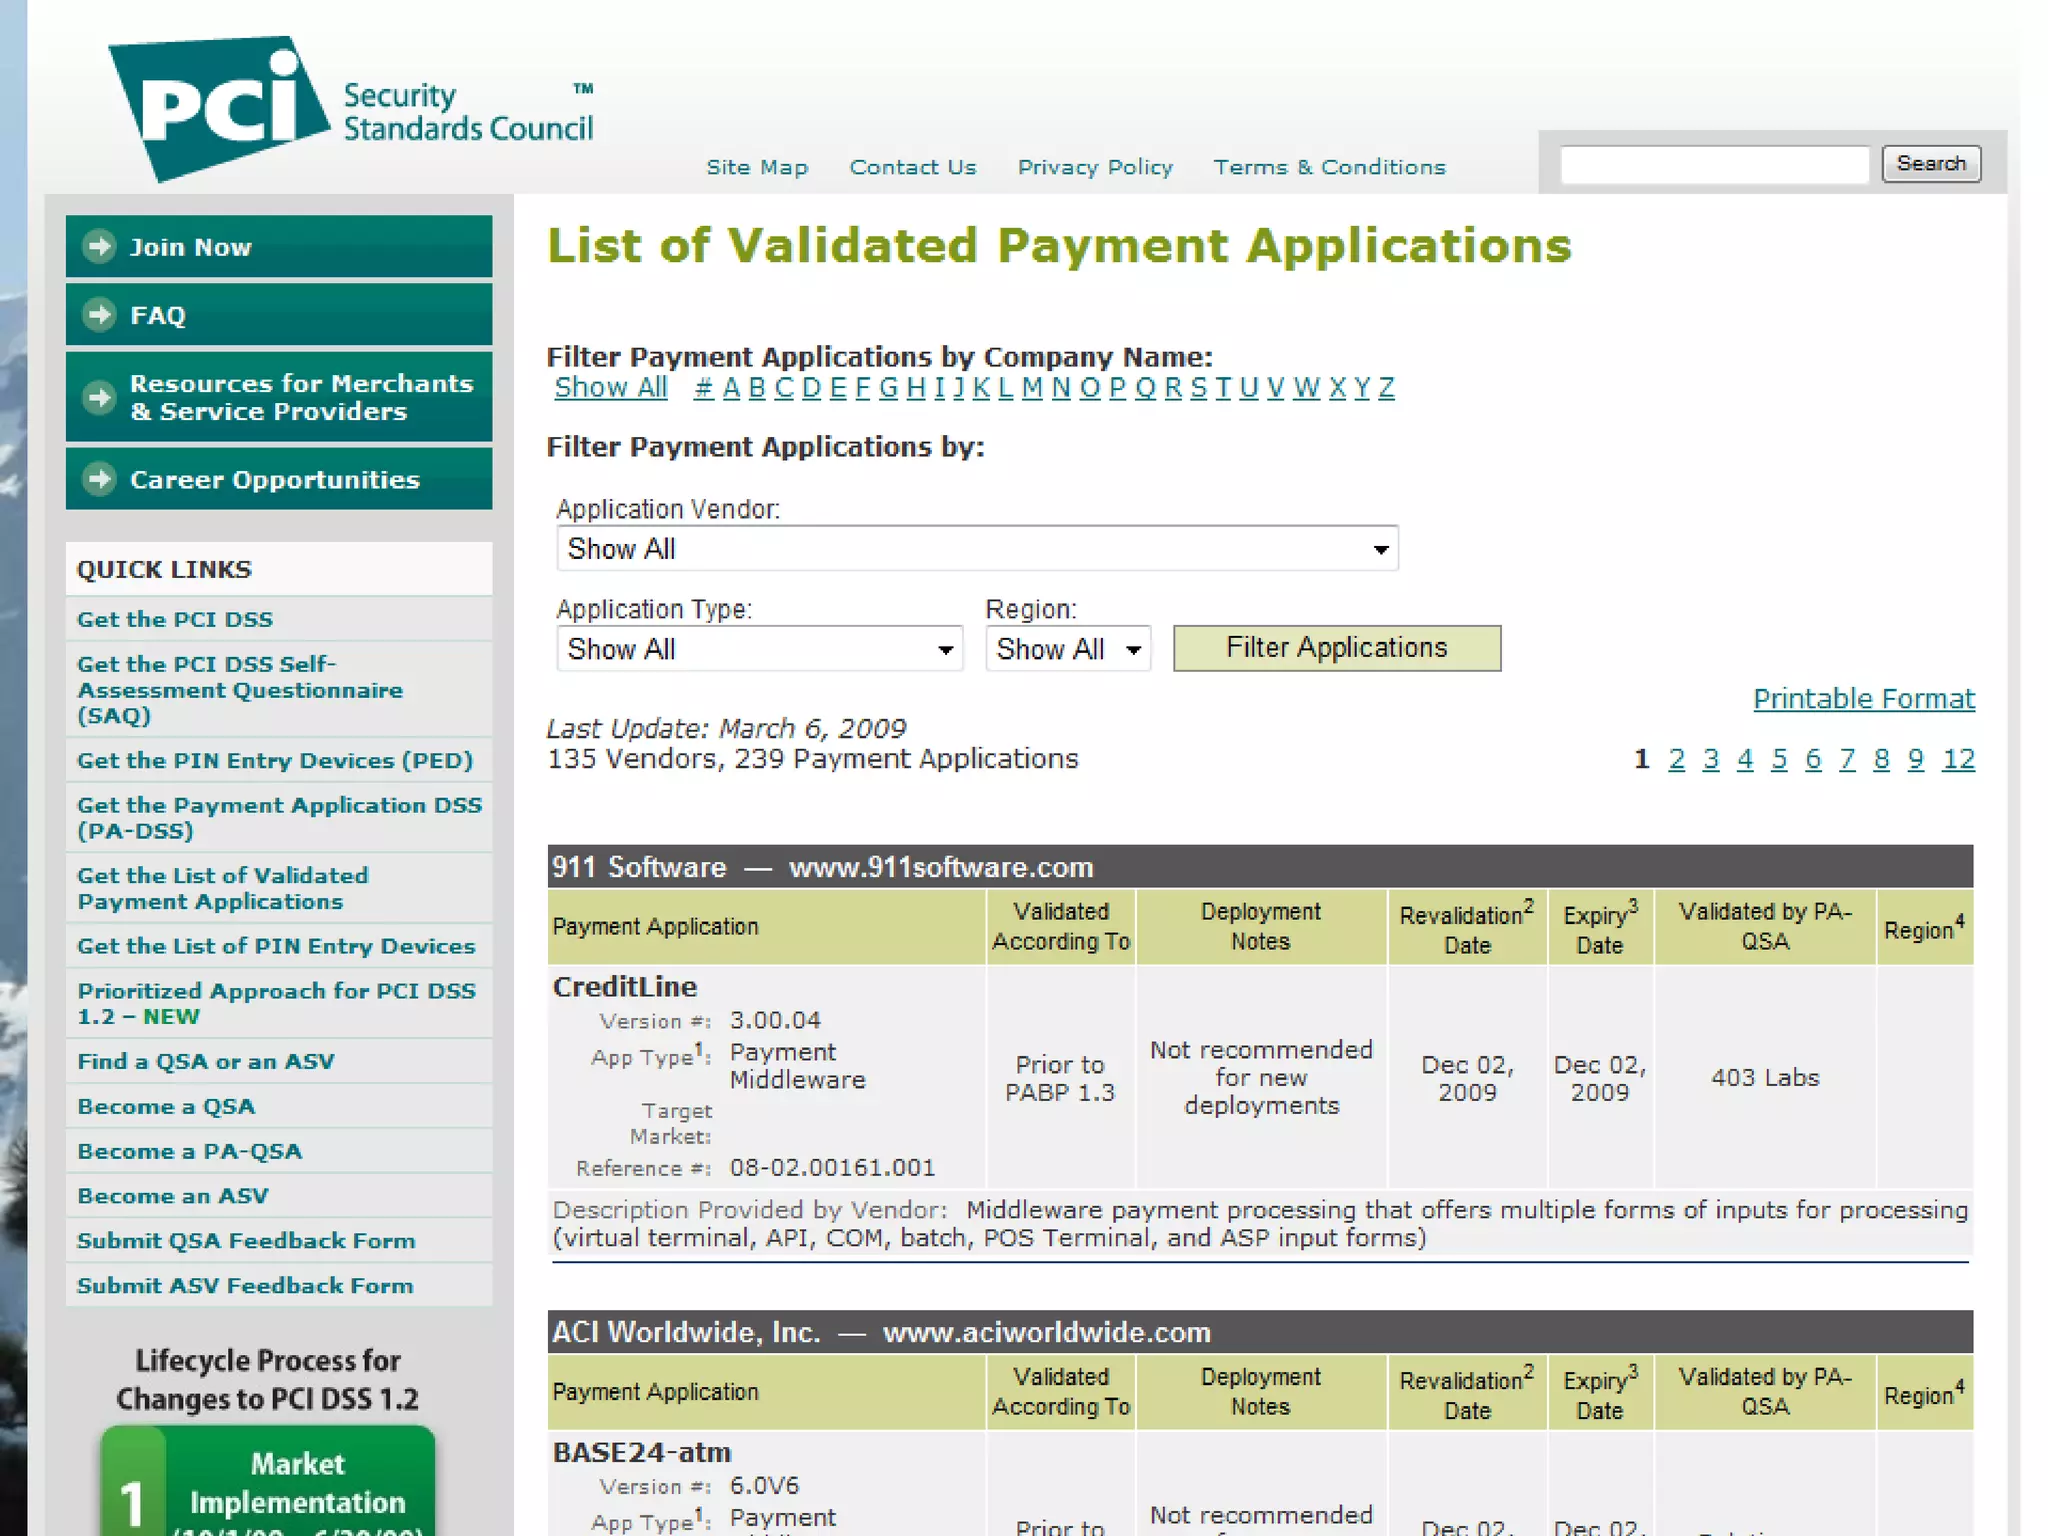Open Resources for Merchants & Service Providers

point(279,397)
